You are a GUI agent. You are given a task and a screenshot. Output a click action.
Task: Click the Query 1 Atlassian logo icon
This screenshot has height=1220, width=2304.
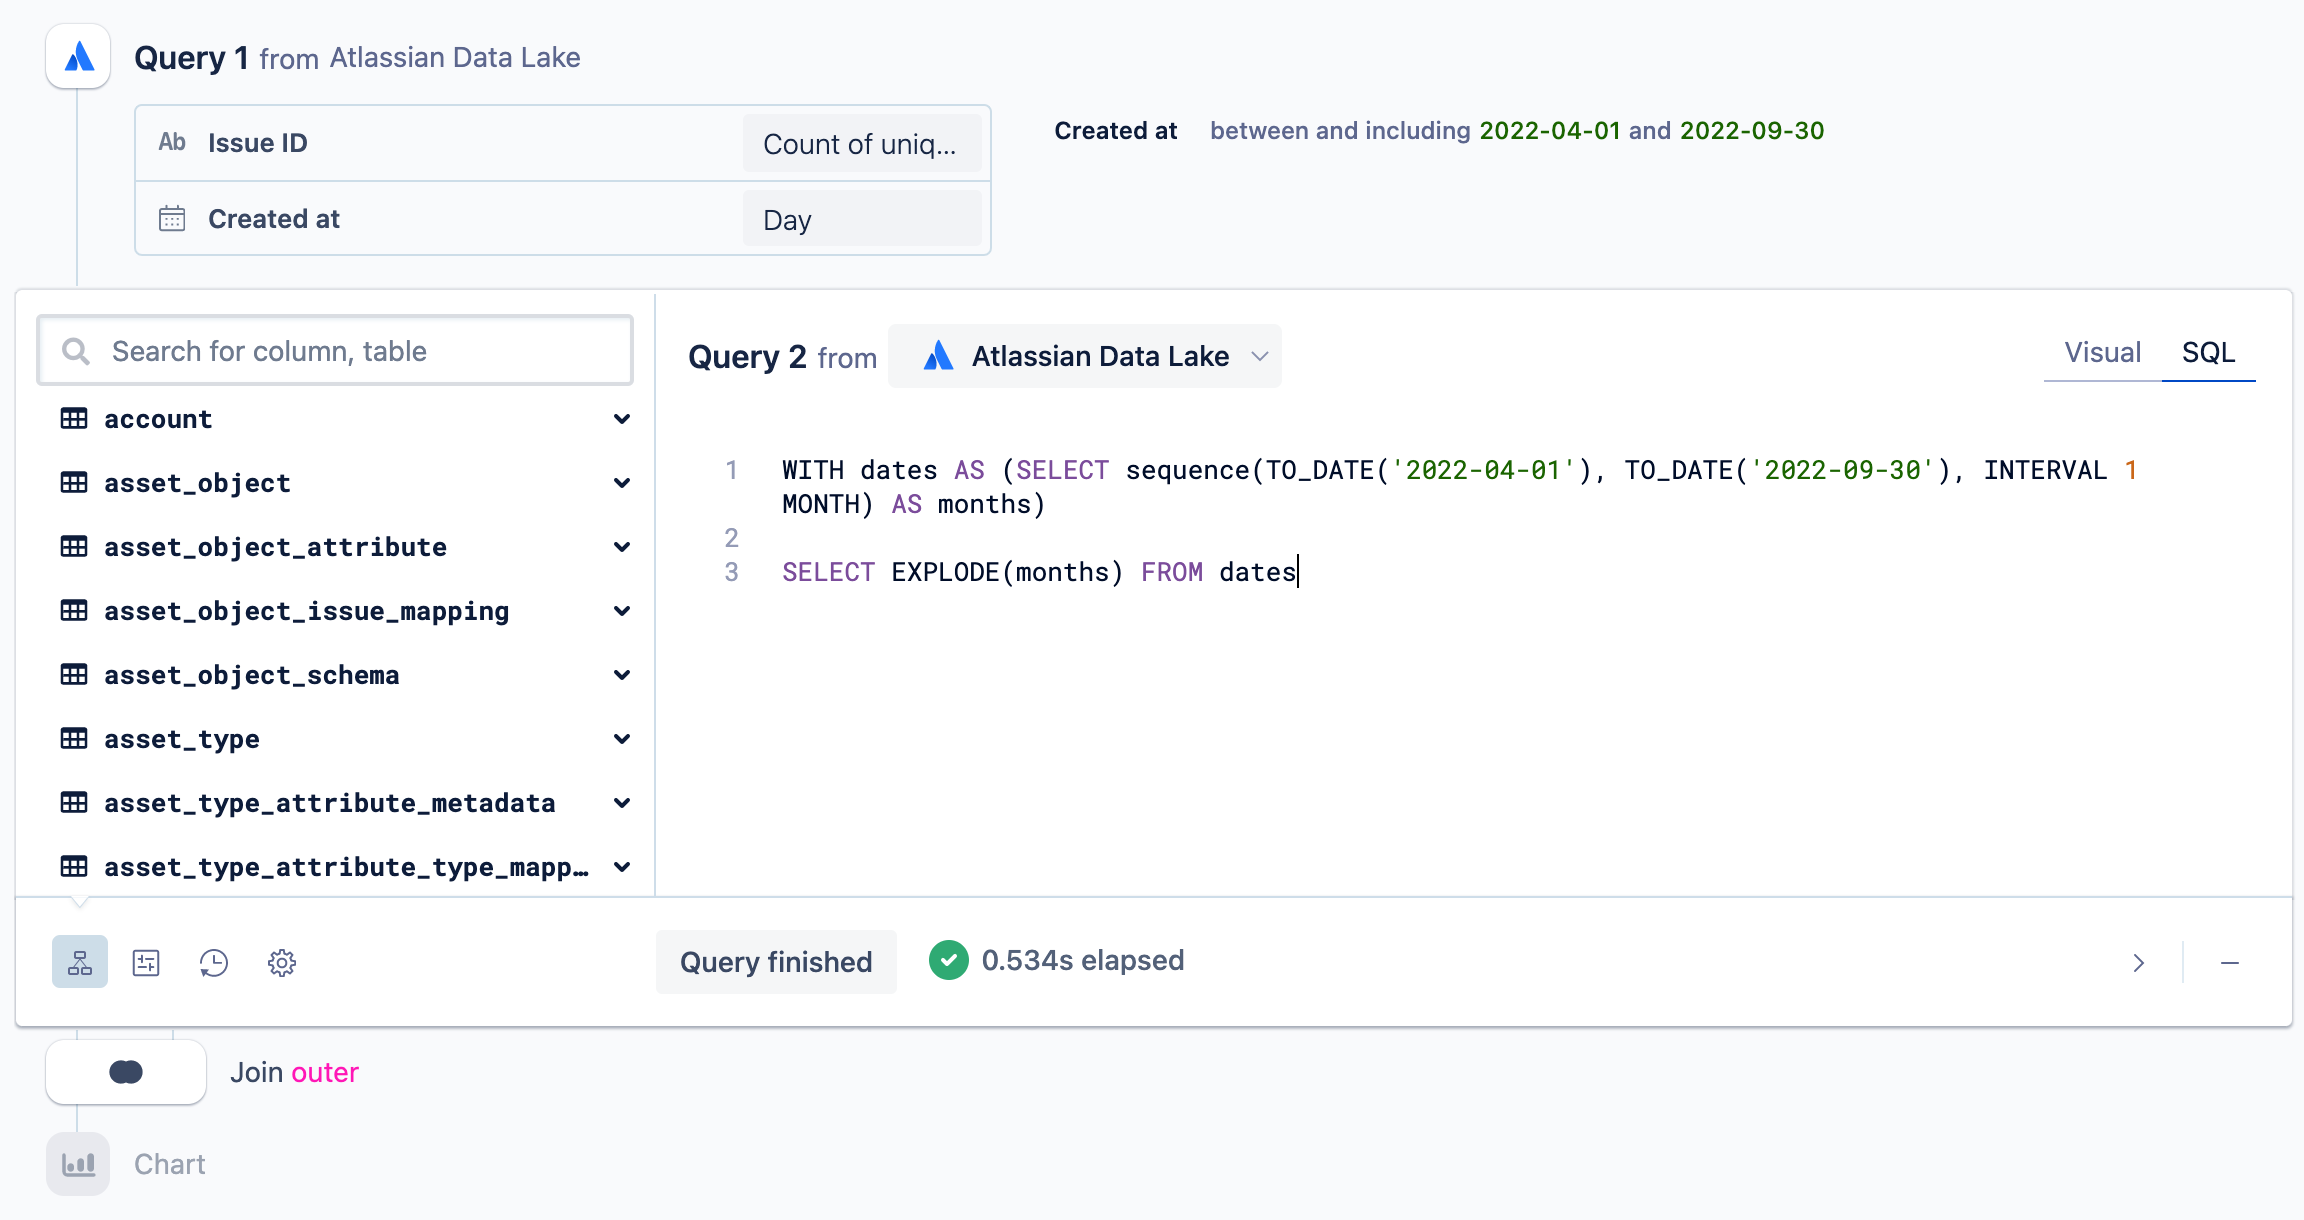[x=78, y=57]
